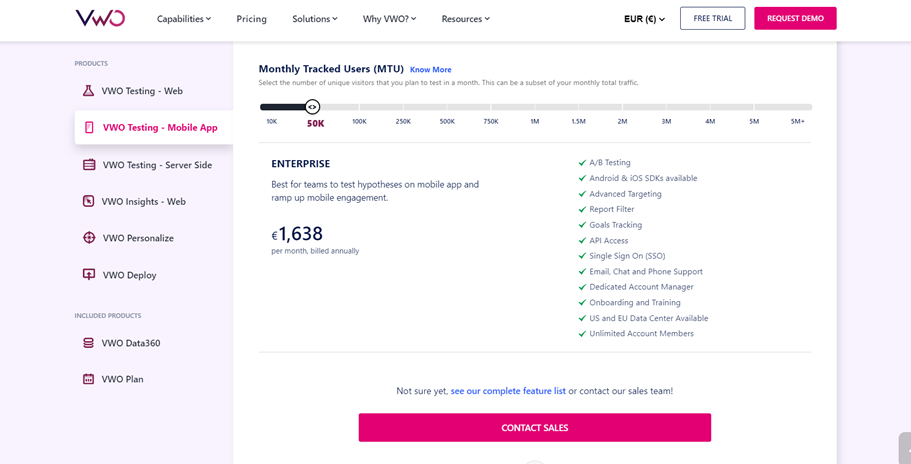
Task: Set MTU slider to 250K mark
Action: coord(403,107)
